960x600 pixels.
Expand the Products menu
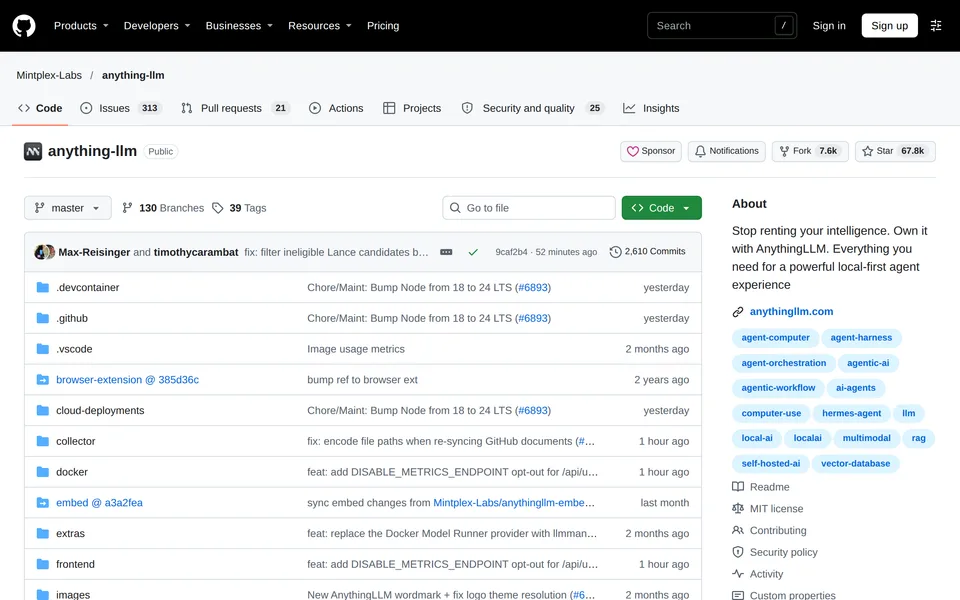[x=81, y=26]
